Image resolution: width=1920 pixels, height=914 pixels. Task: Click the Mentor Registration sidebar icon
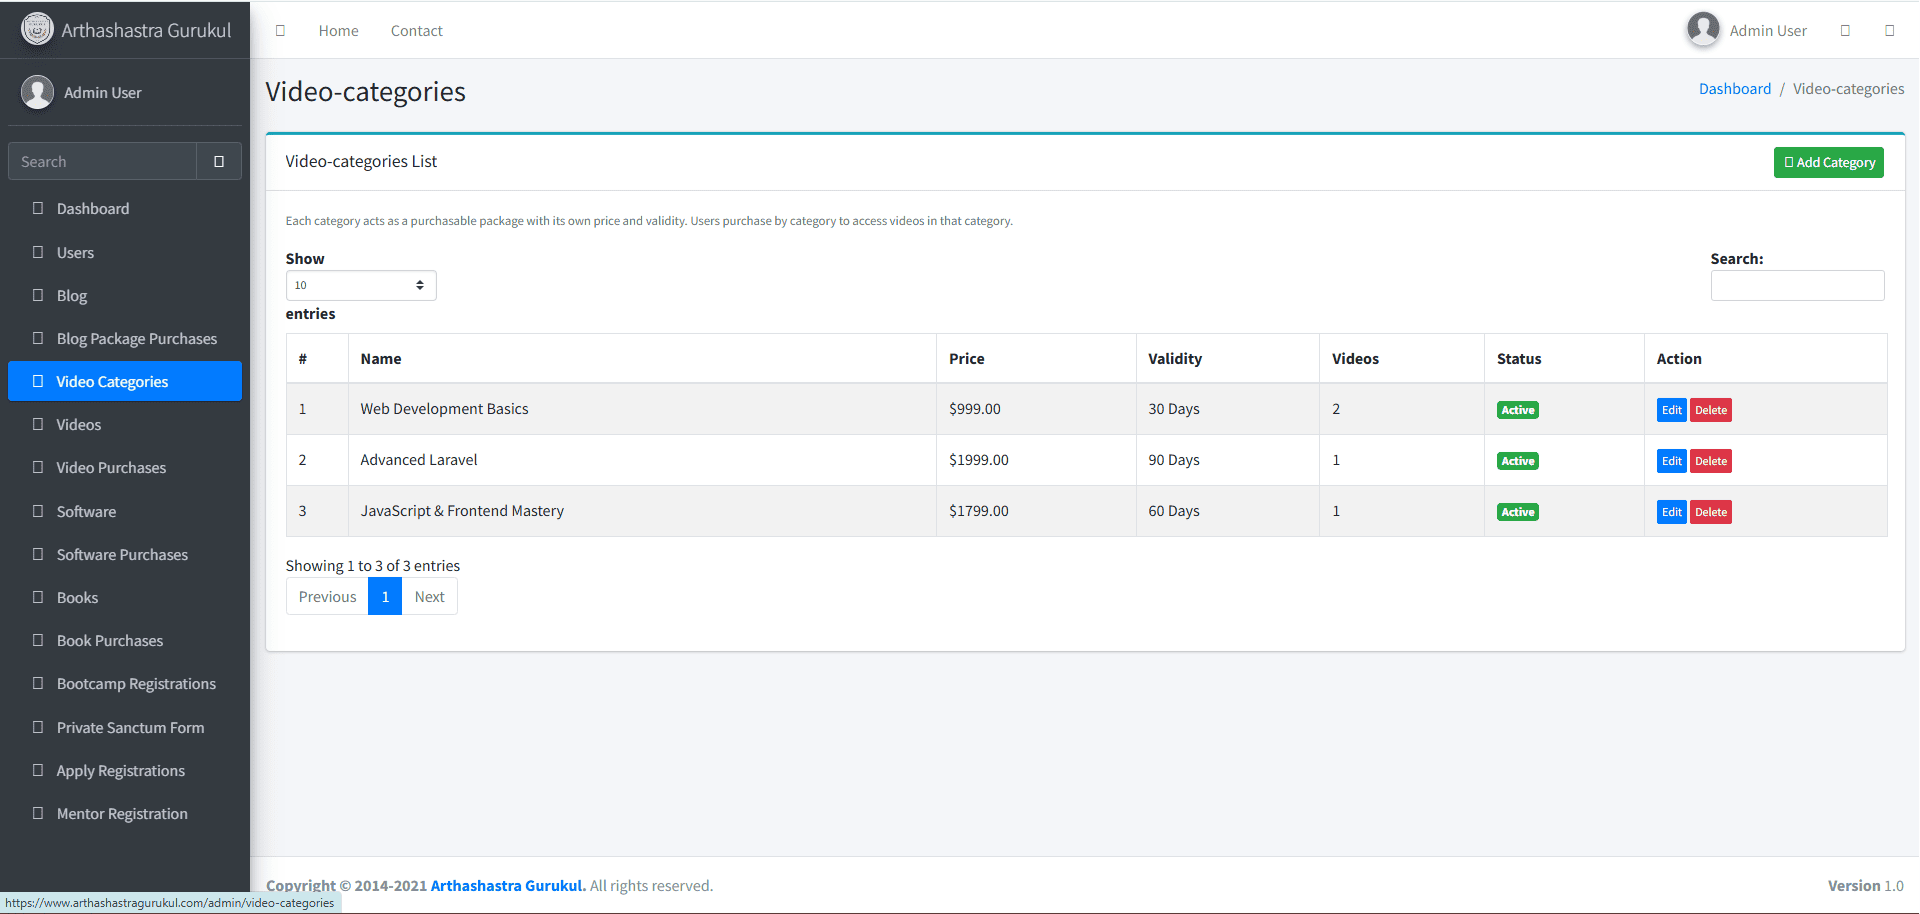pyautogui.click(x=38, y=813)
